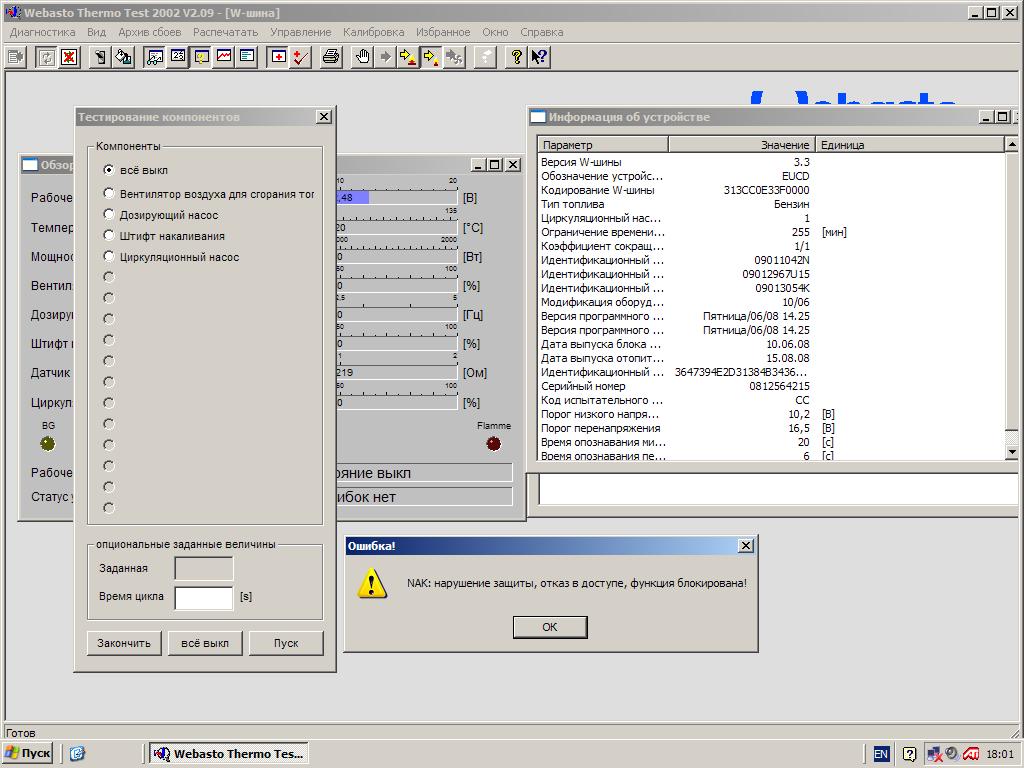Click the red cross with checkmark icon
Screen dimensions: 1024x768
tap(300, 57)
